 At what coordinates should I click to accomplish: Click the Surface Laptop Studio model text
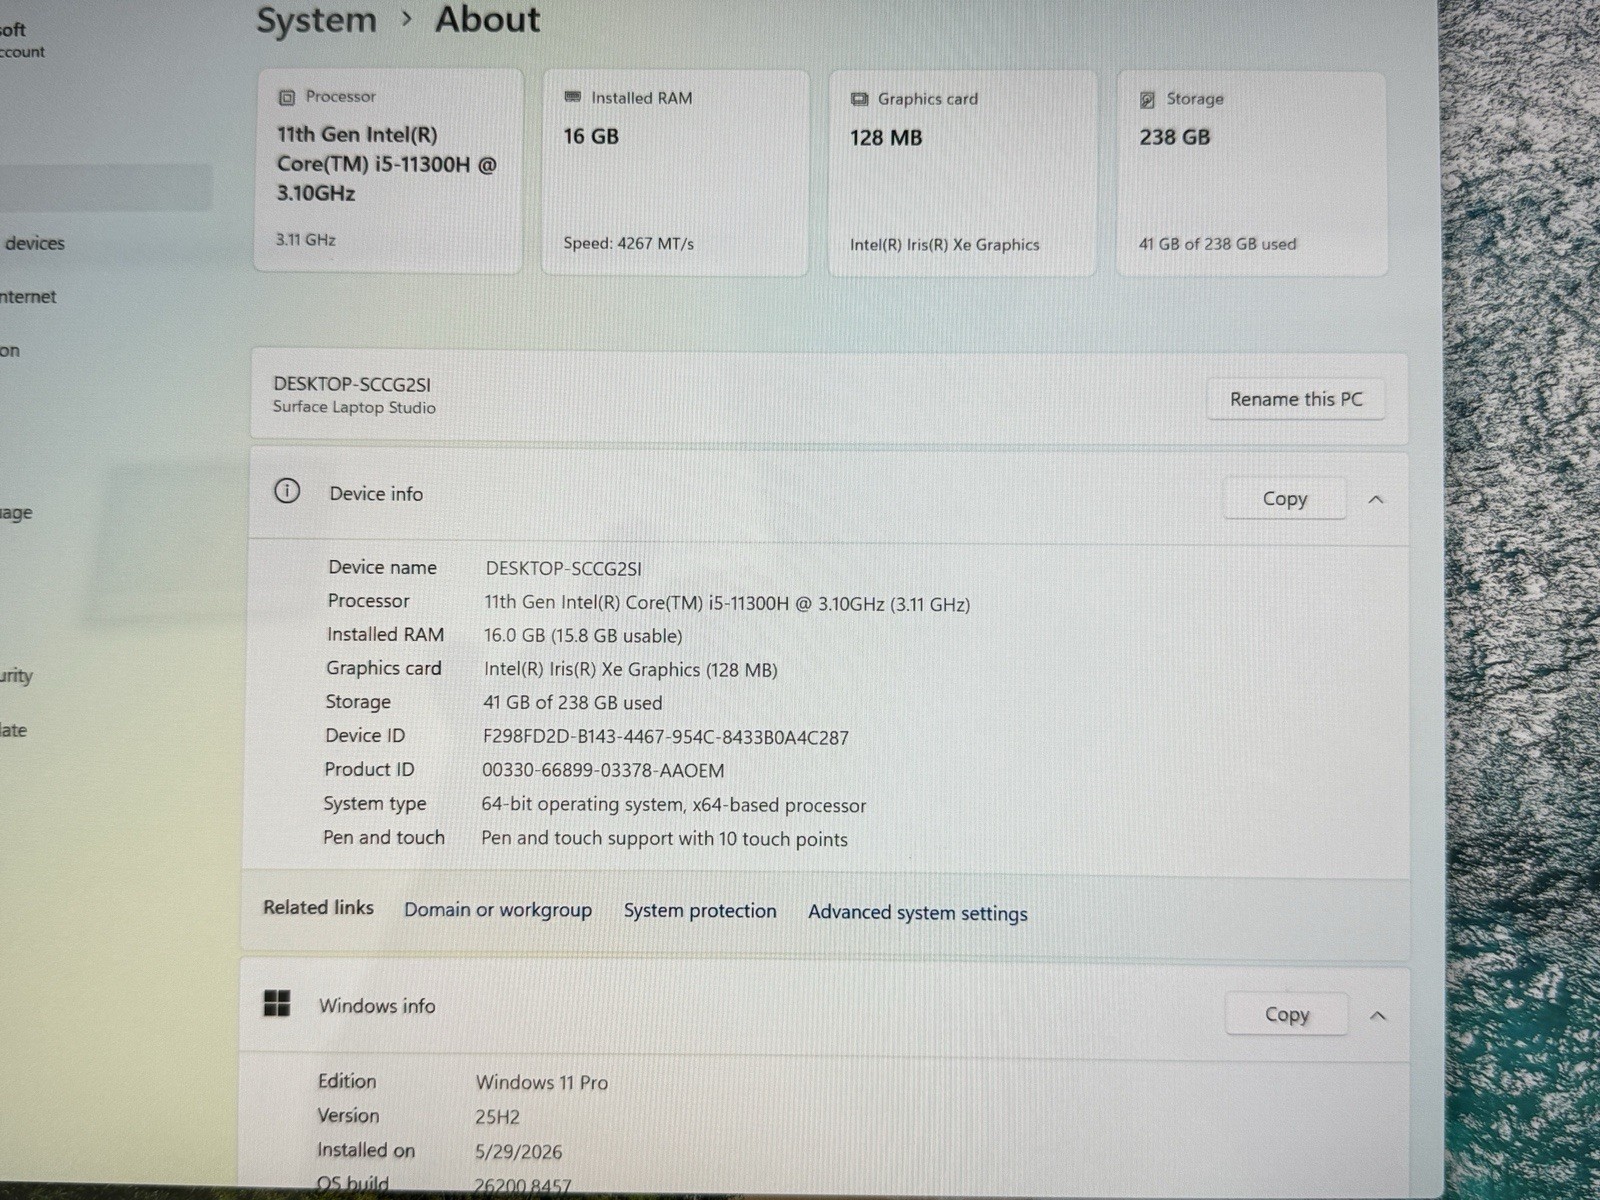tap(354, 407)
